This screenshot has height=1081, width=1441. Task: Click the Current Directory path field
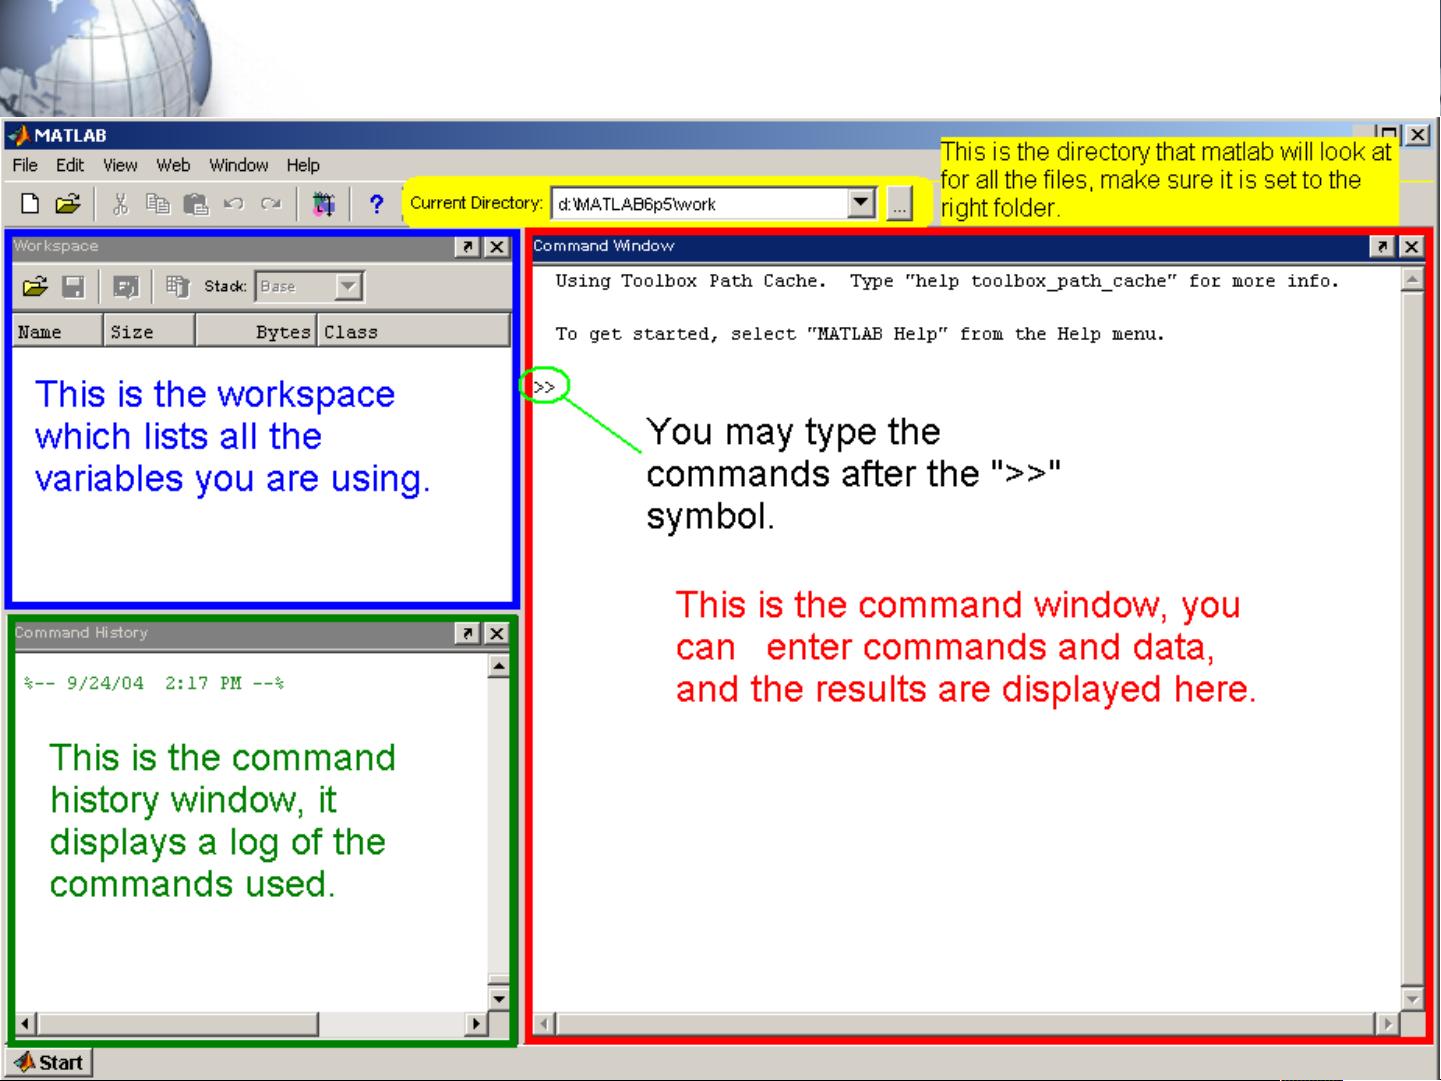point(700,204)
